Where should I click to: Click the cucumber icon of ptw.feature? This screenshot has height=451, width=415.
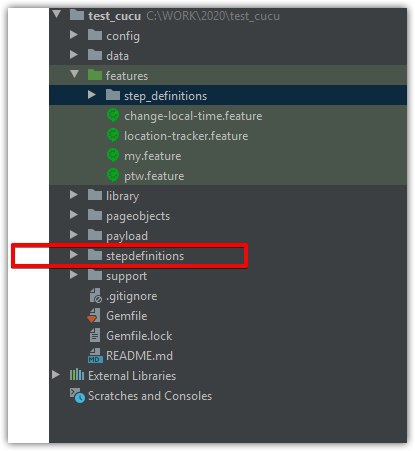[x=113, y=175]
